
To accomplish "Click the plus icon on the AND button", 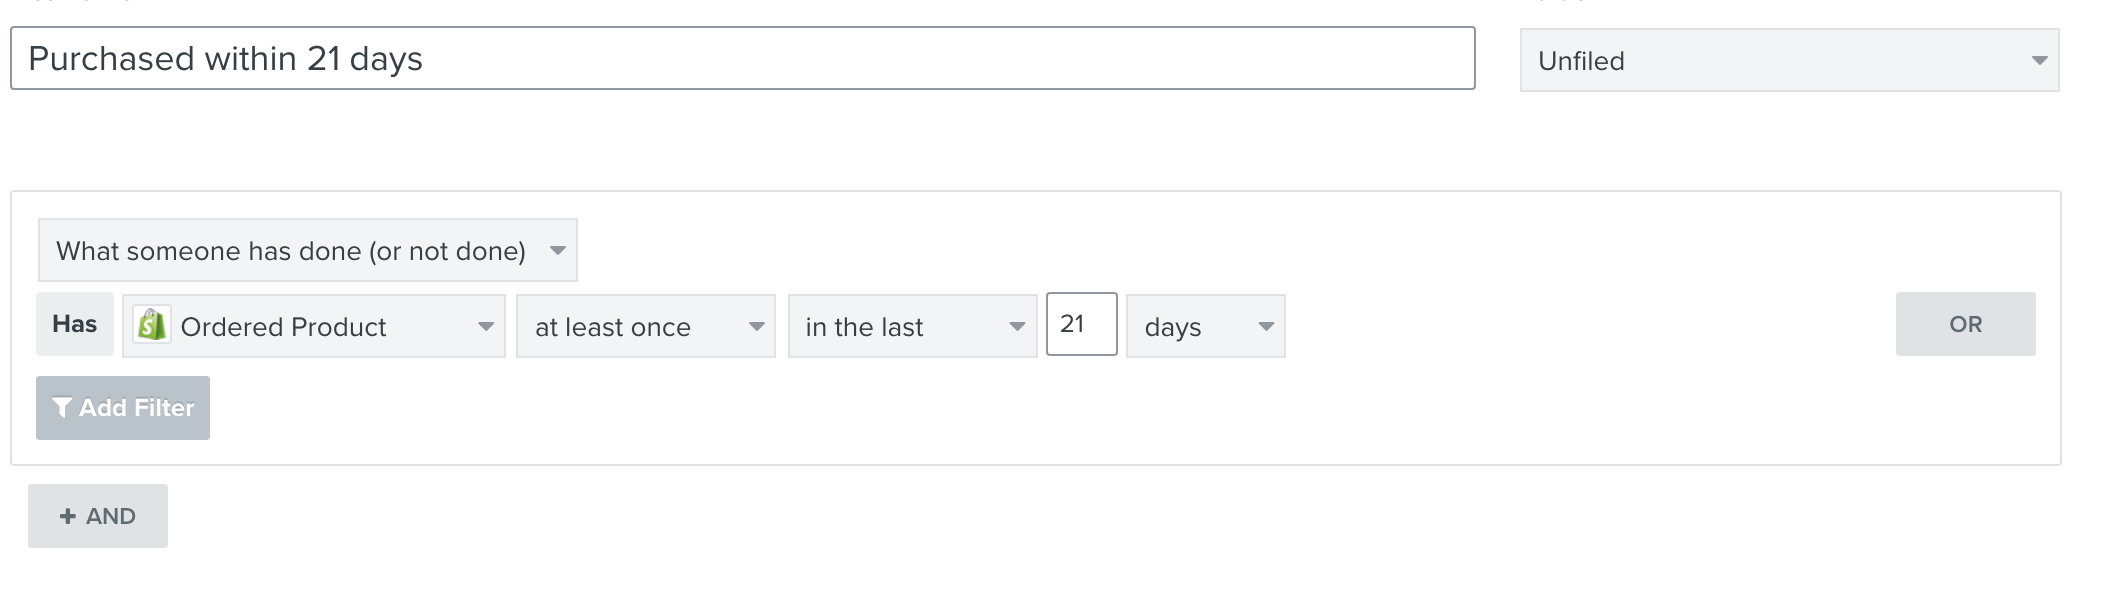I will tap(68, 516).
